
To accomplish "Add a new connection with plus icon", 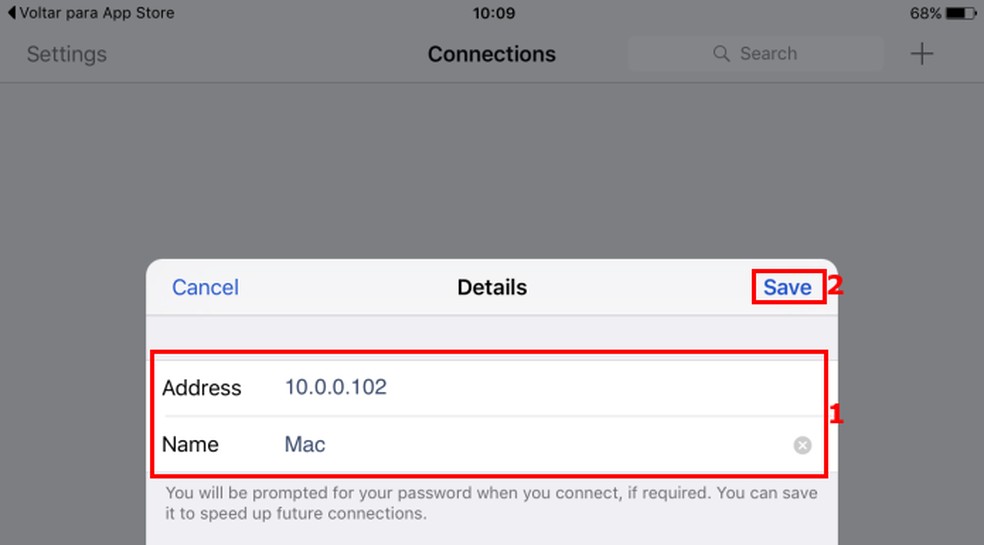I will [x=921, y=54].
